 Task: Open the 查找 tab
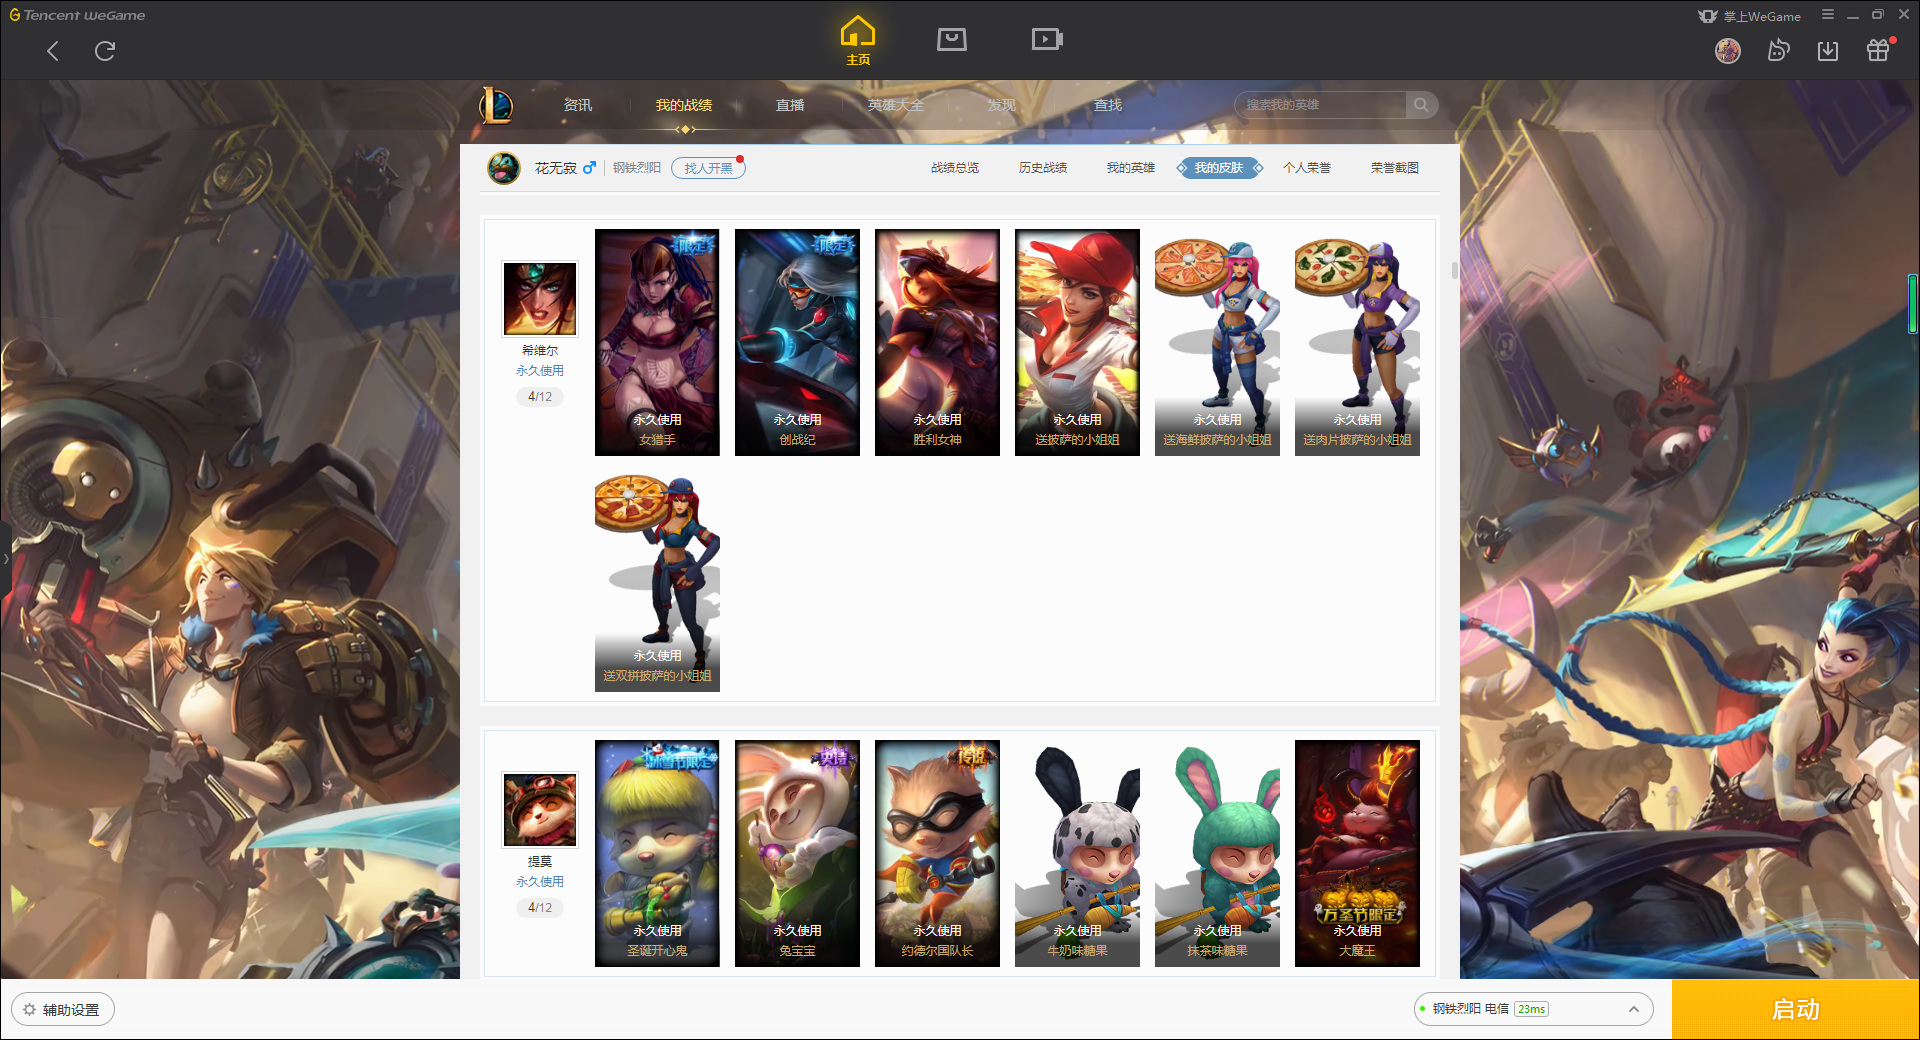(1108, 105)
